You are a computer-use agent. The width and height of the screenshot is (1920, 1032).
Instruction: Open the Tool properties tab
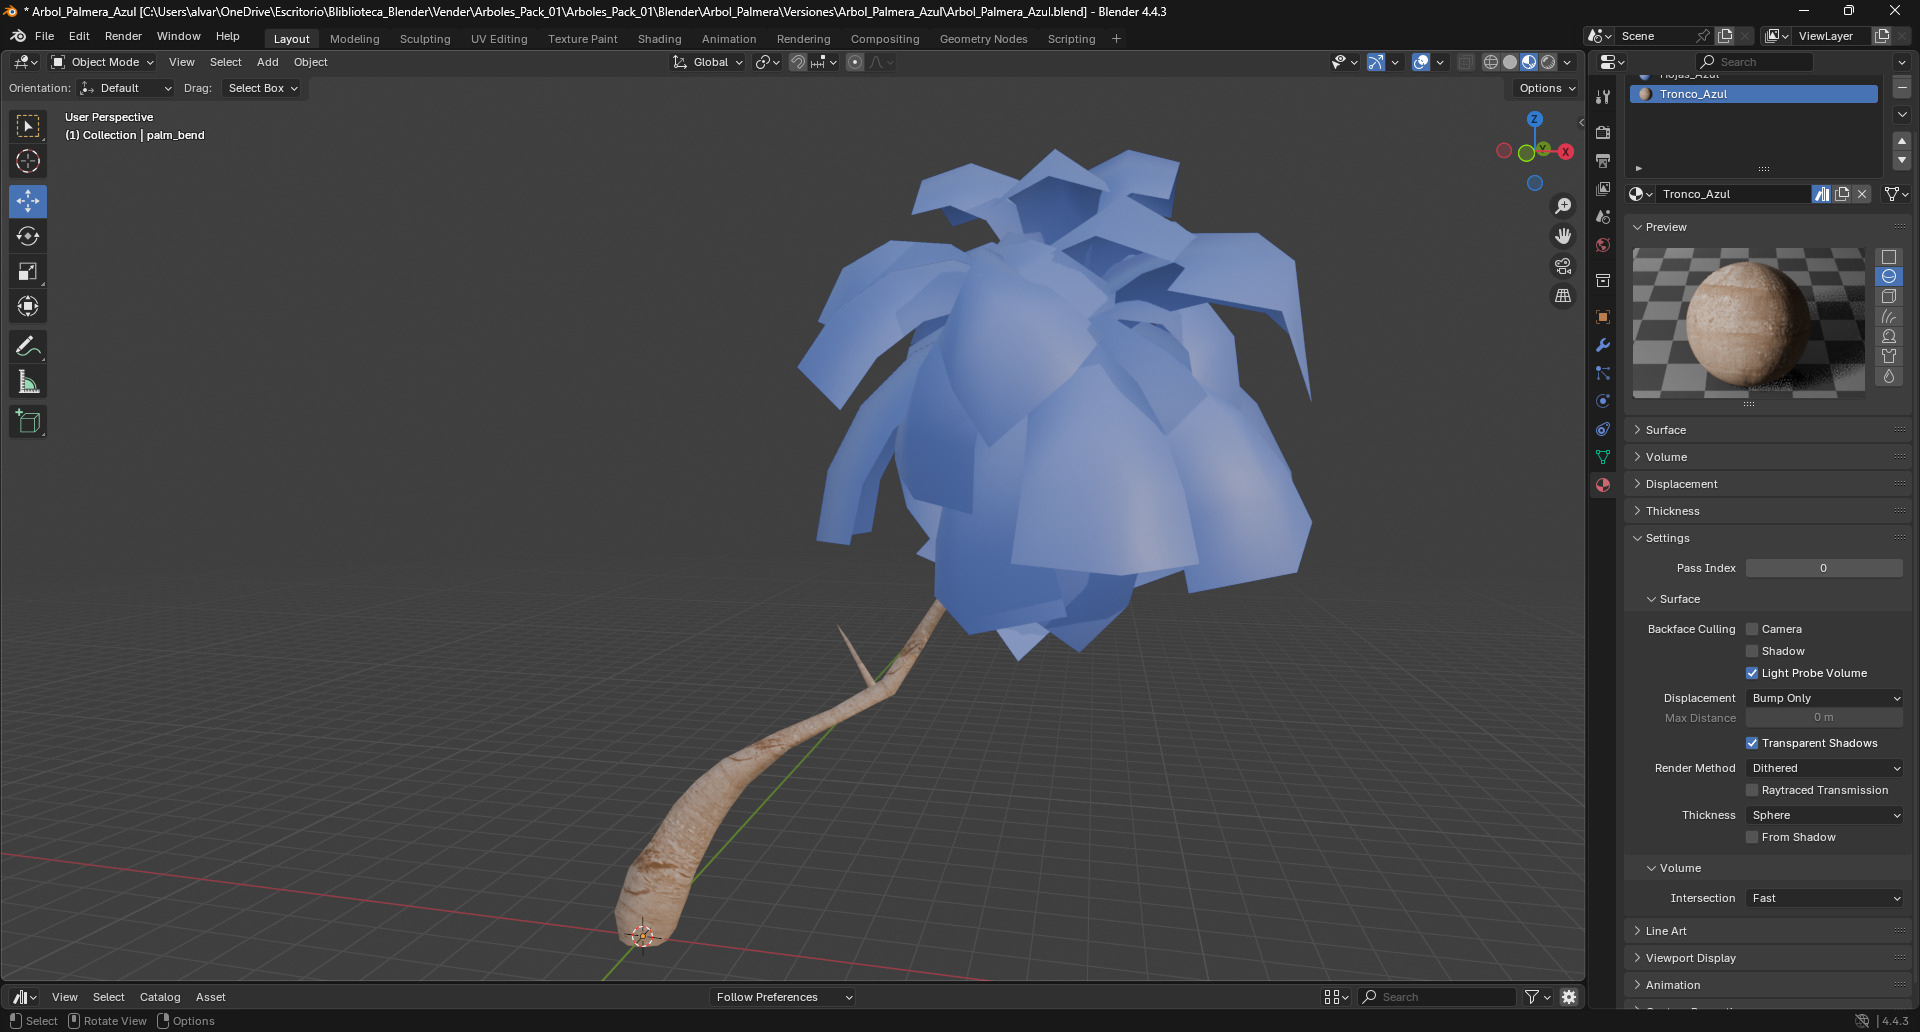coord(1603,97)
